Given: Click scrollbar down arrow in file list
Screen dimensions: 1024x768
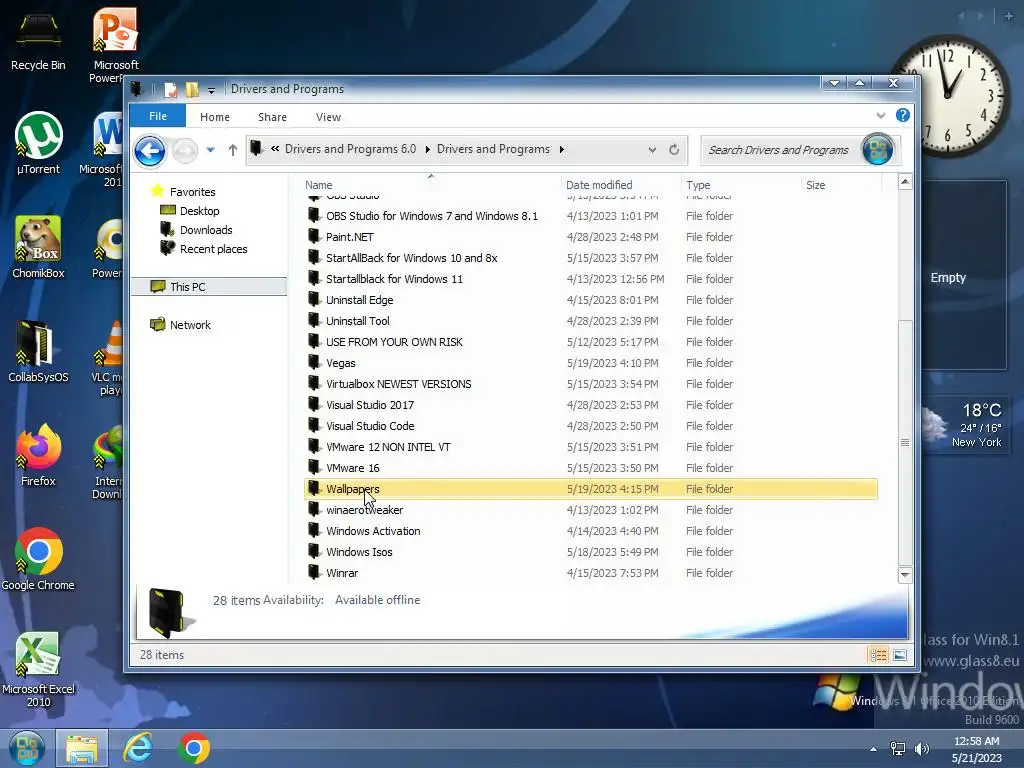Looking at the screenshot, I should point(904,575).
